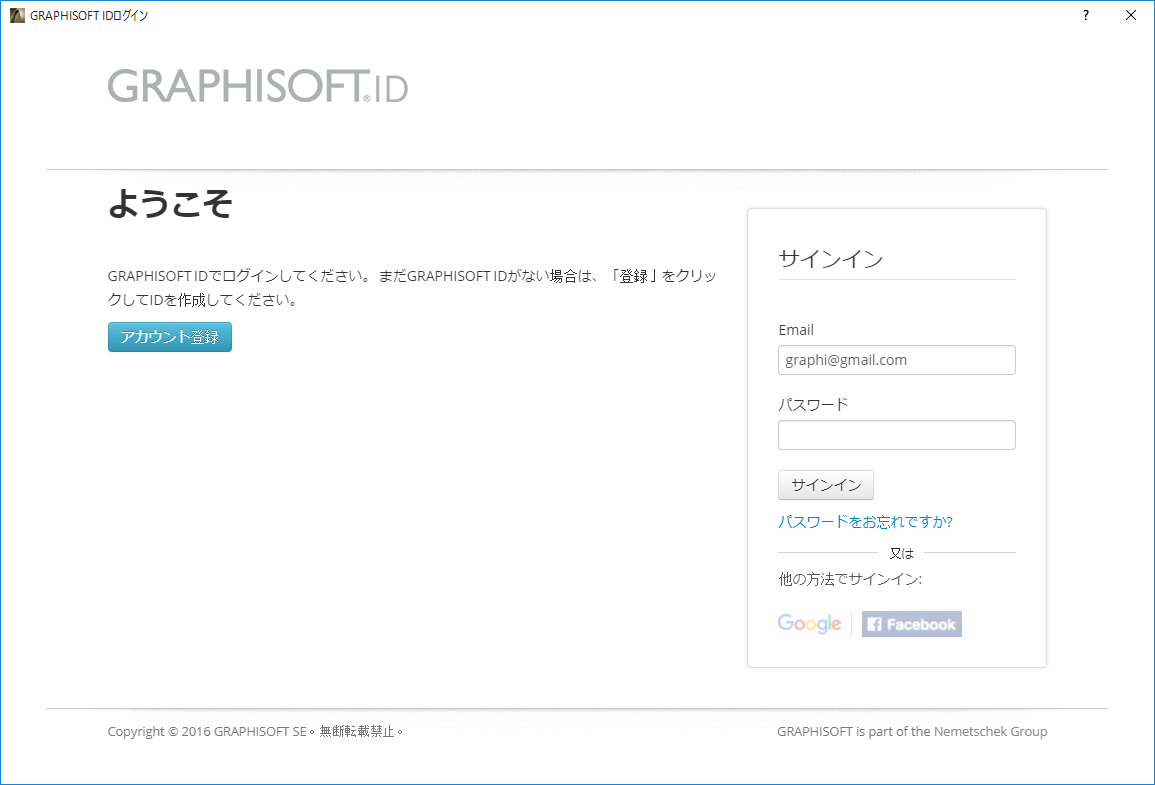The height and width of the screenshot is (785, 1155).
Task: Focus the パスワード input field
Action: click(x=896, y=435)
